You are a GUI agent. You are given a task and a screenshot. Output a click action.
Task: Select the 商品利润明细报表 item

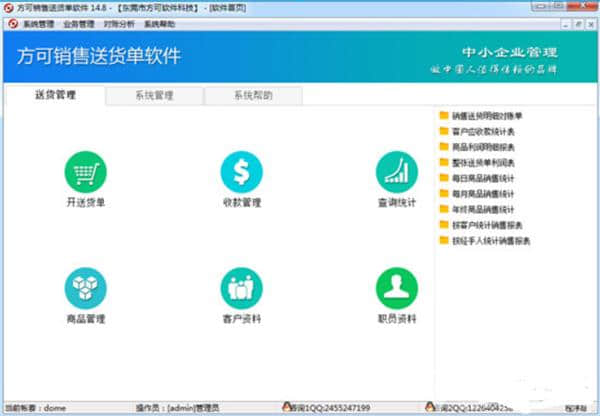[482, 147]
